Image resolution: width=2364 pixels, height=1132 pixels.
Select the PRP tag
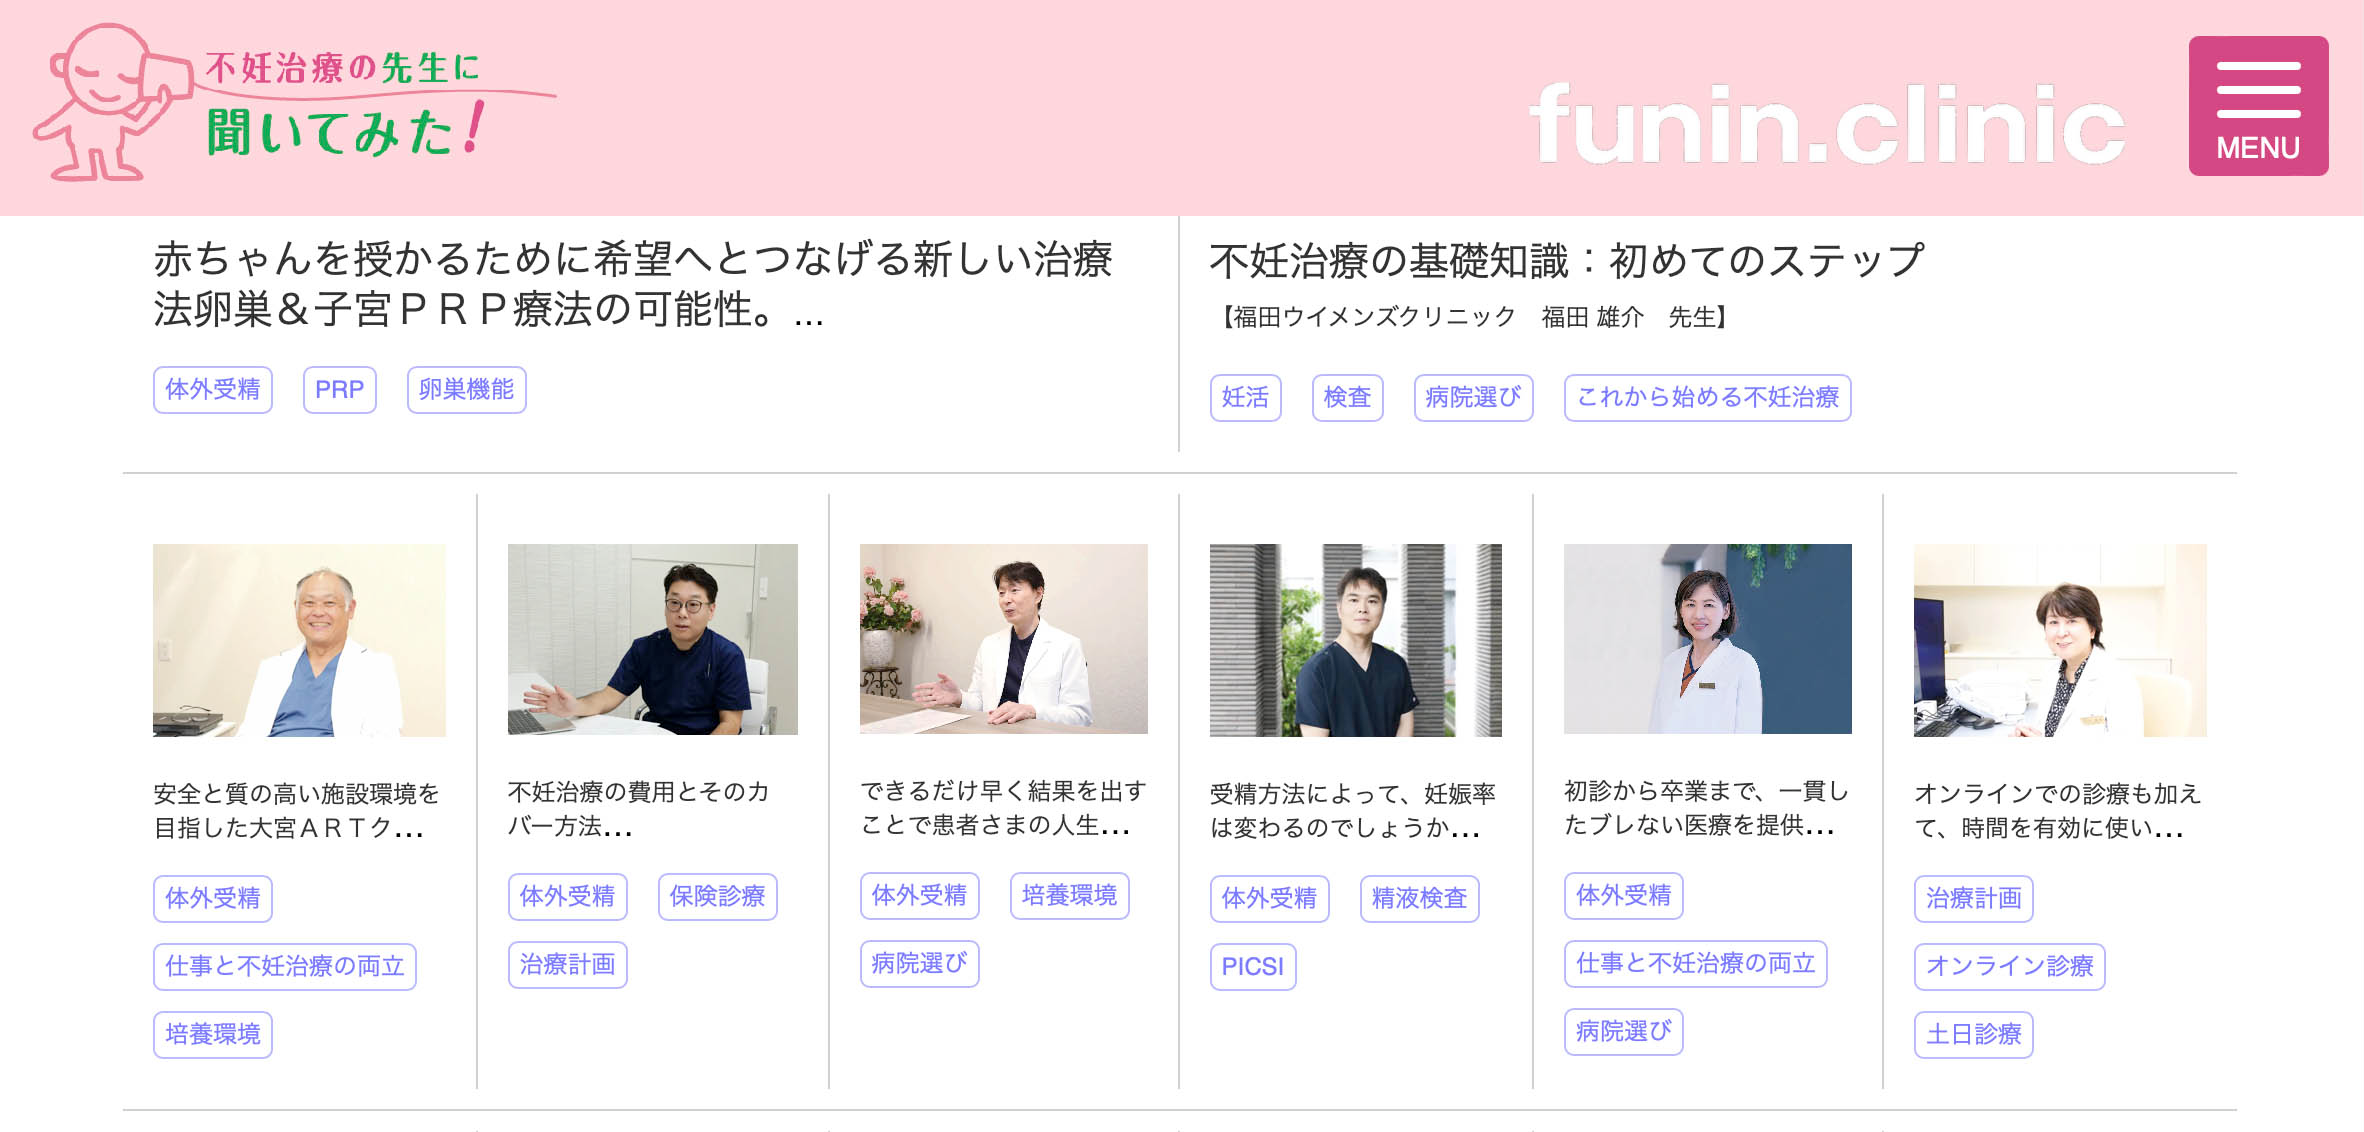339,390
